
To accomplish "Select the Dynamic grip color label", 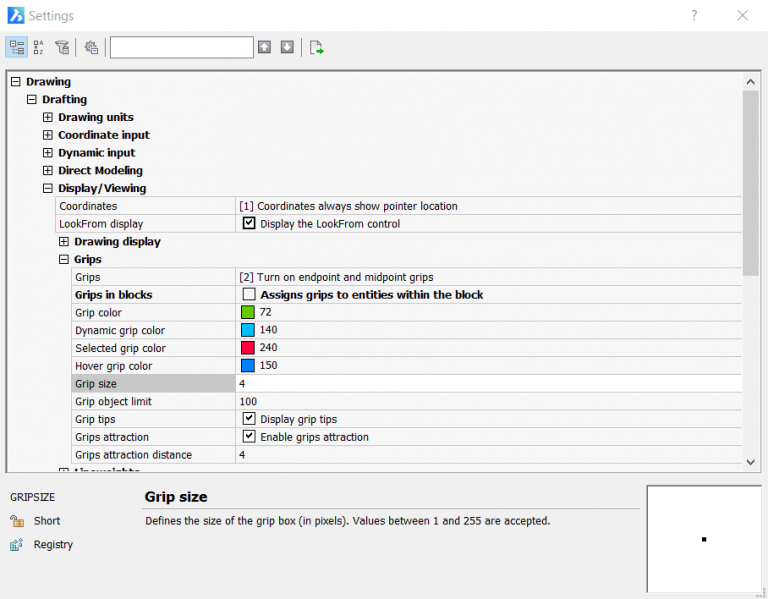I will [x=120, y=331].
